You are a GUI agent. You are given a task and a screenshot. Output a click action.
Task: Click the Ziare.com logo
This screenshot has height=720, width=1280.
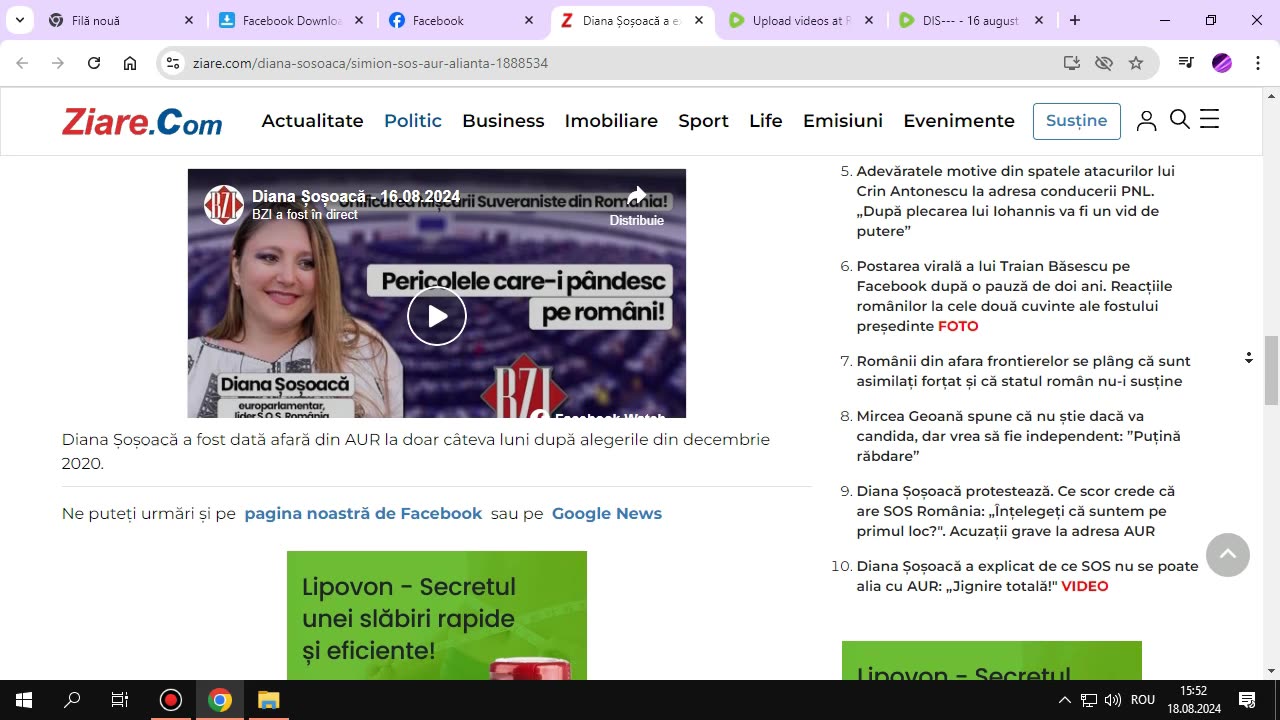(142, 121)
